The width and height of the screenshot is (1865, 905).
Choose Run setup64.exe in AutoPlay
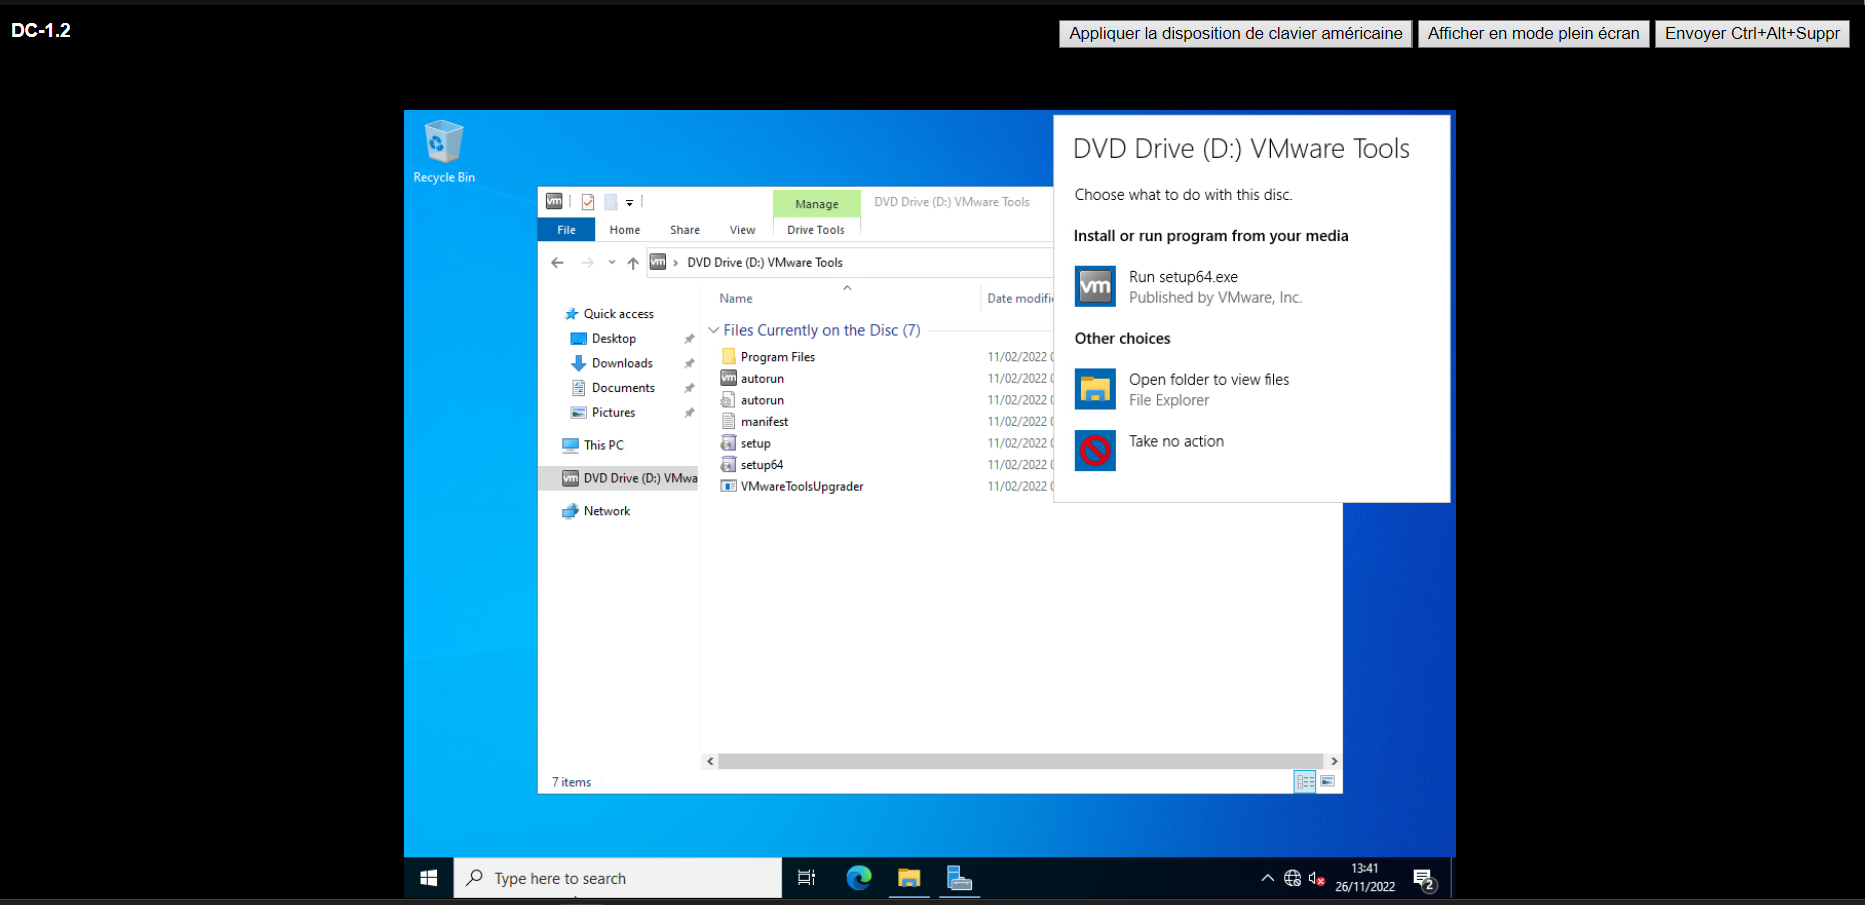(x=1252, y=287)
